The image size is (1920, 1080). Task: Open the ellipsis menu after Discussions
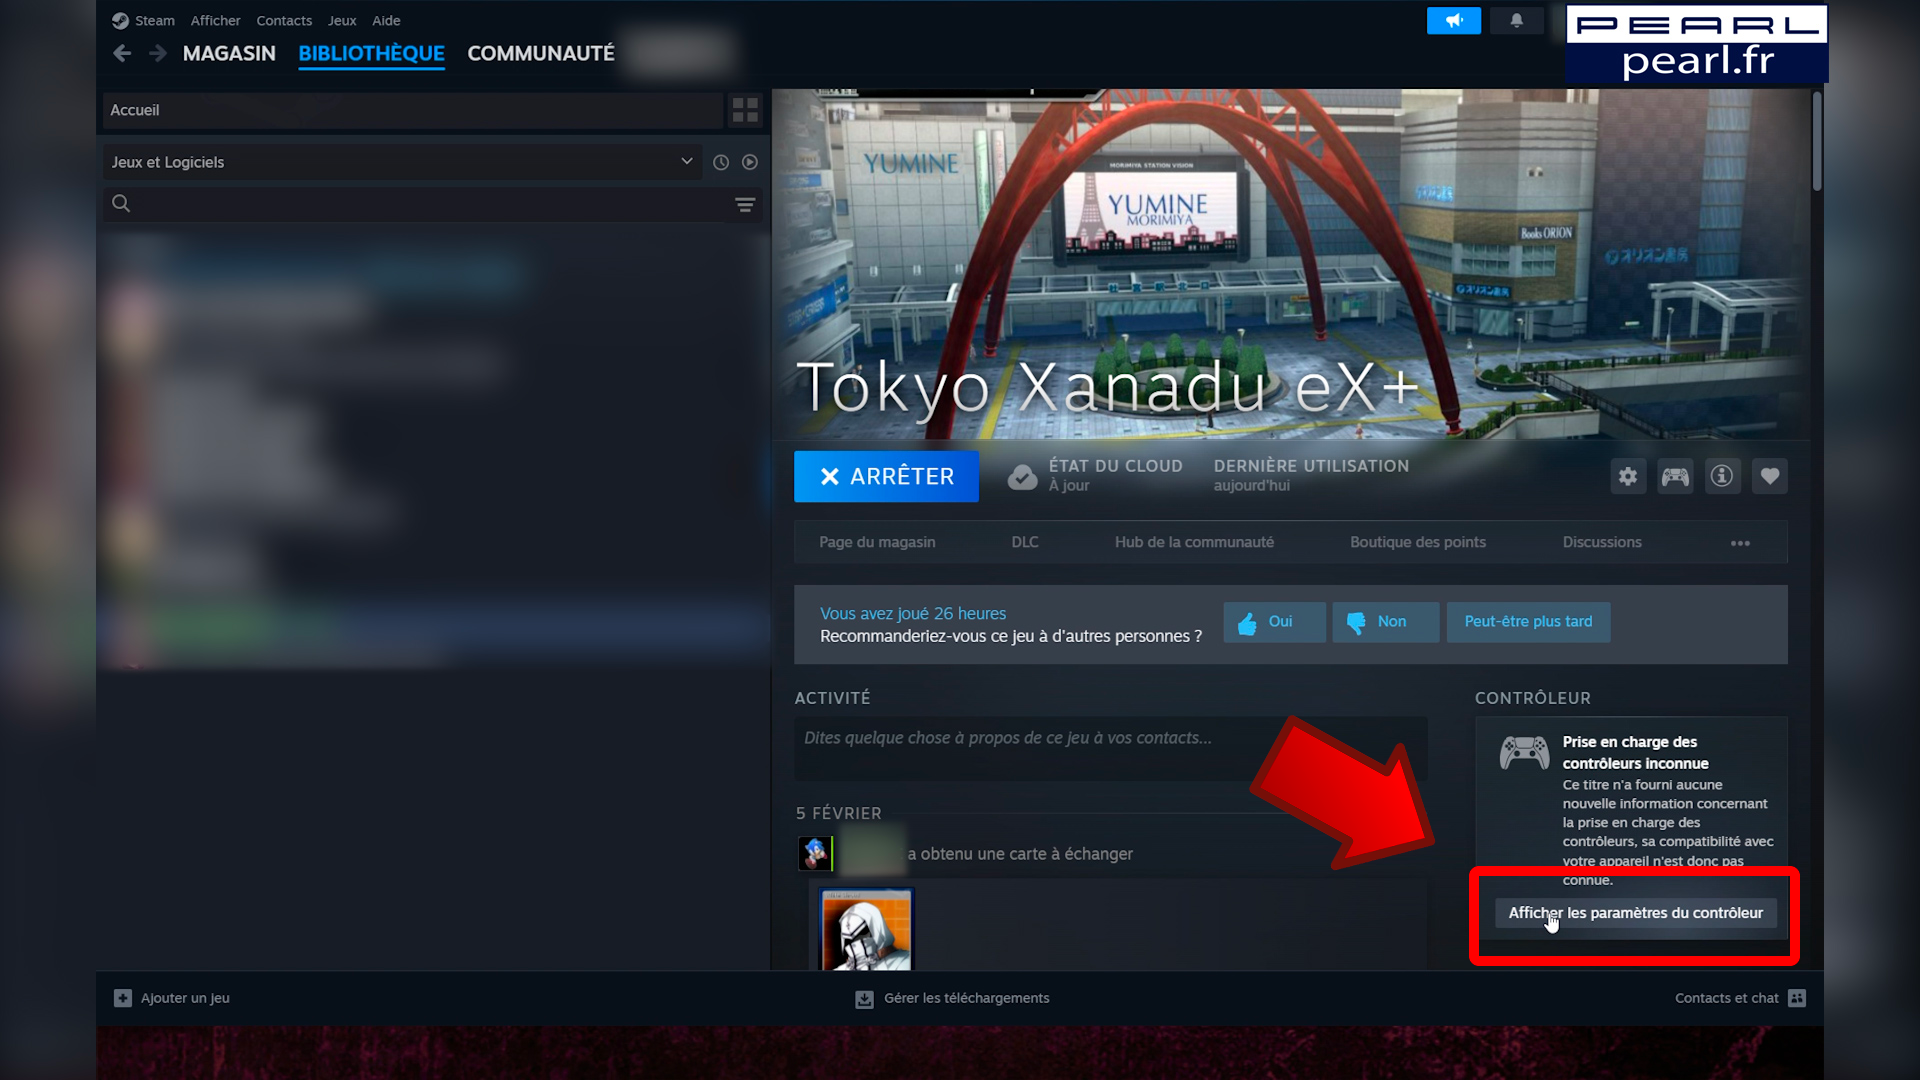click(x=1740, y=542)
